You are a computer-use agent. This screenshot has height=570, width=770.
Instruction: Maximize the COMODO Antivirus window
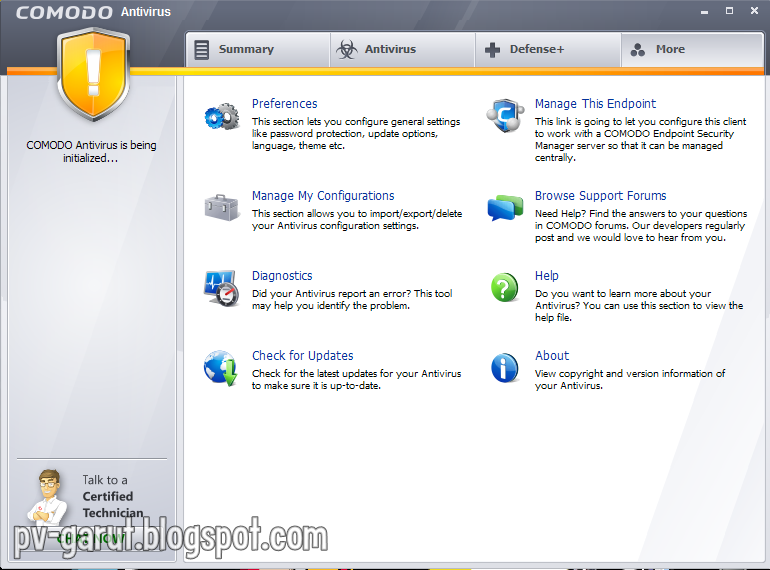(x=729, y=11)
